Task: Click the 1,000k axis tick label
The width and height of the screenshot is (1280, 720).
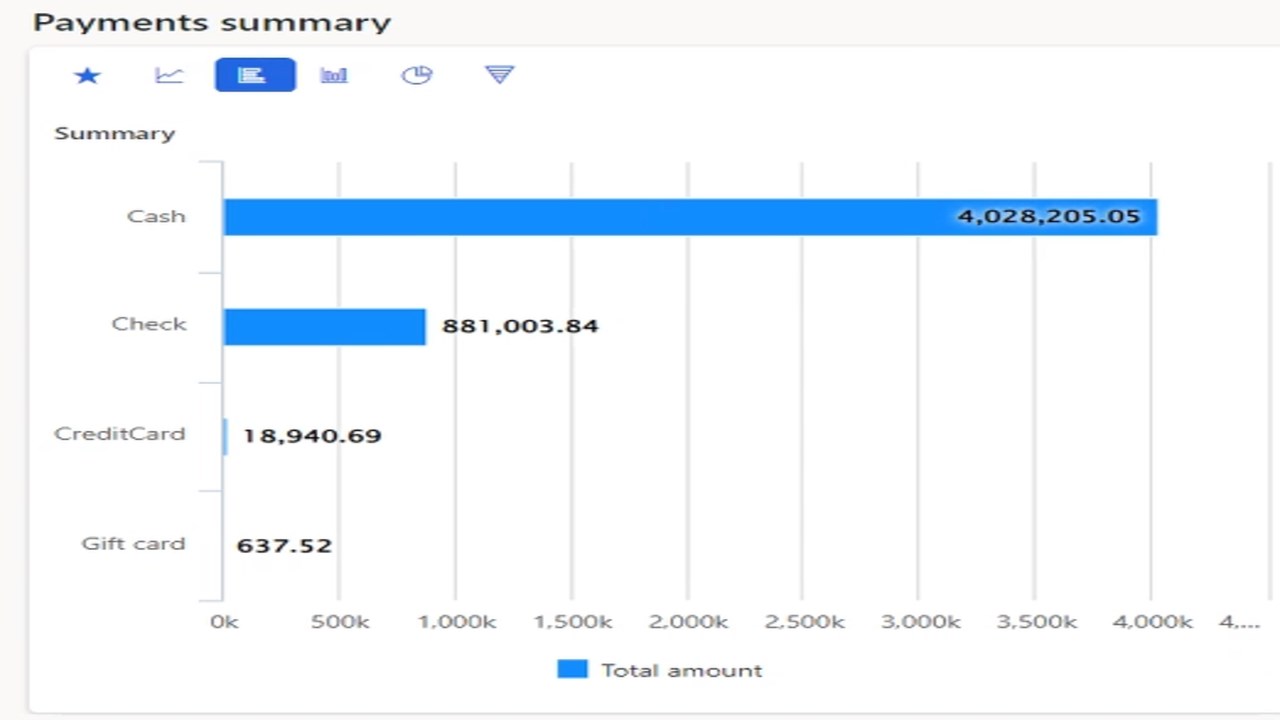Action: coord(456,622)
